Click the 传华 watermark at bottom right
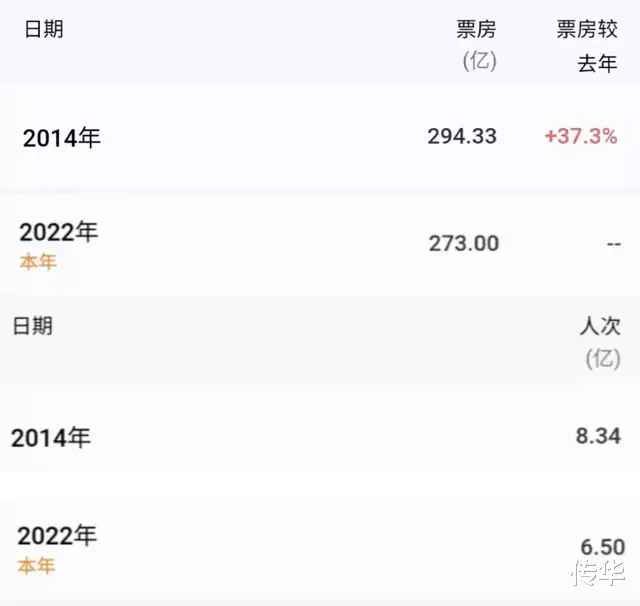Image resolution: width=640 pixels, height=606 pixels. point(599,573)
